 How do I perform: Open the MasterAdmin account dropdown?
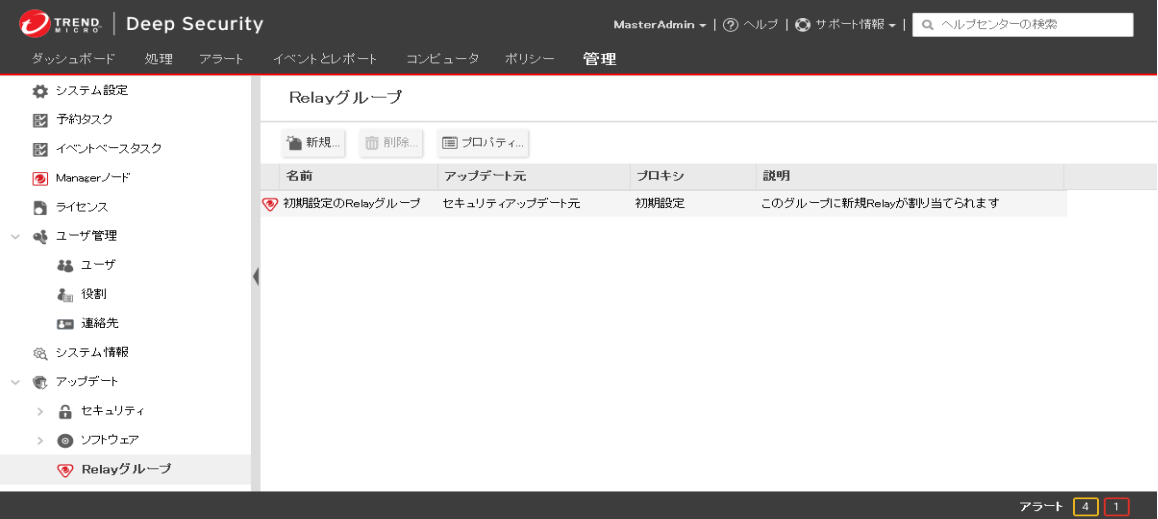point(660,24)
